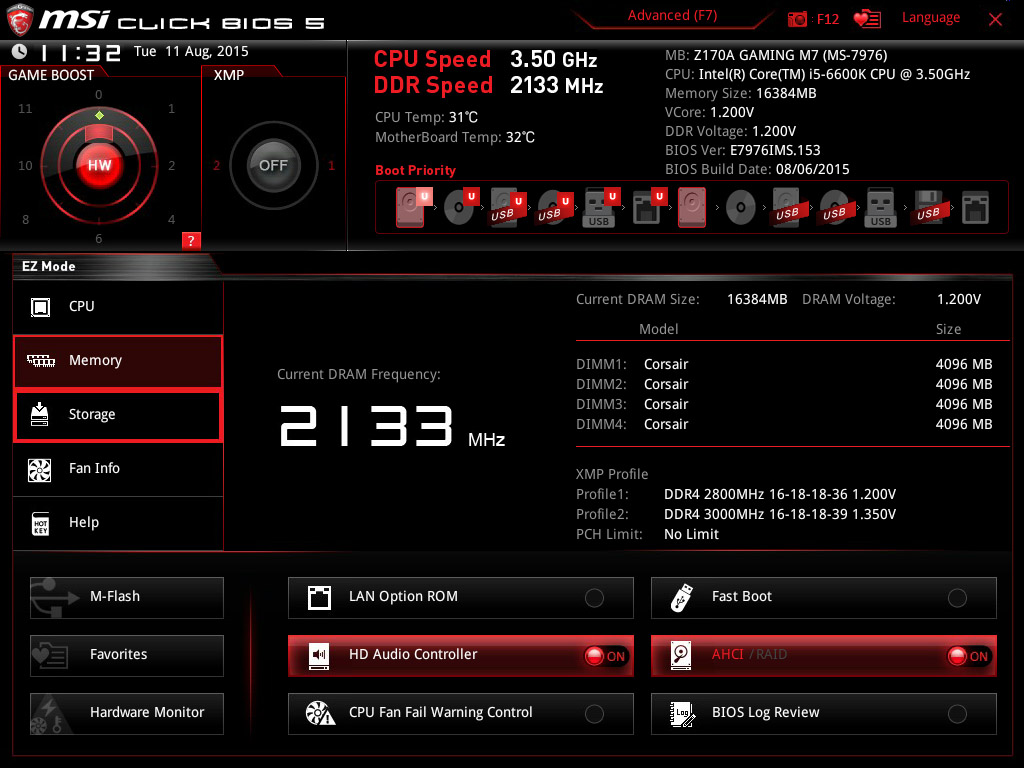The width and height of the screenshot is (1024, 768).
Task: Select the legacy USB key boot device
Action: tap(881, 207)
